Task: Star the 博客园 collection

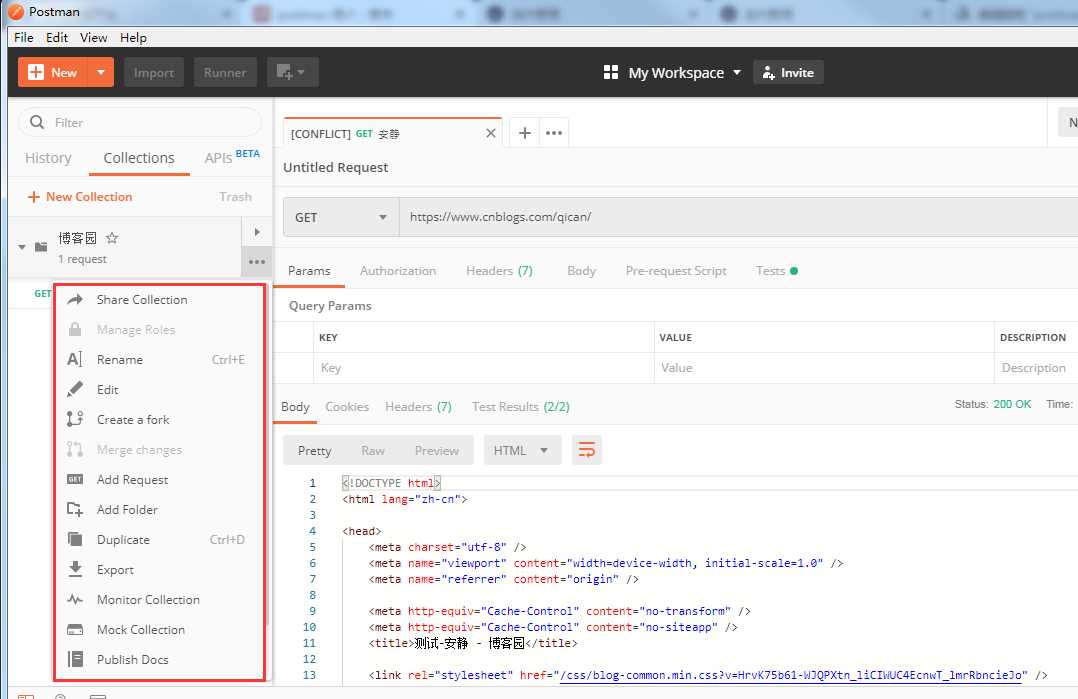Action: [x=112, y=238]
